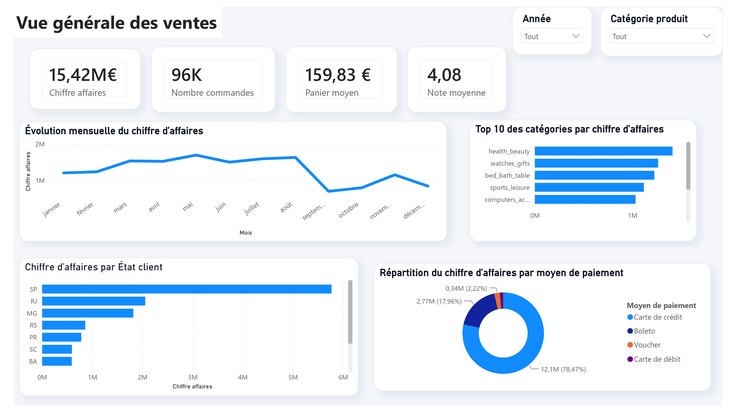Click the Nombre commandes 96K card
Image resolution: width=736 pixels, height=412 pixels.
213,79
